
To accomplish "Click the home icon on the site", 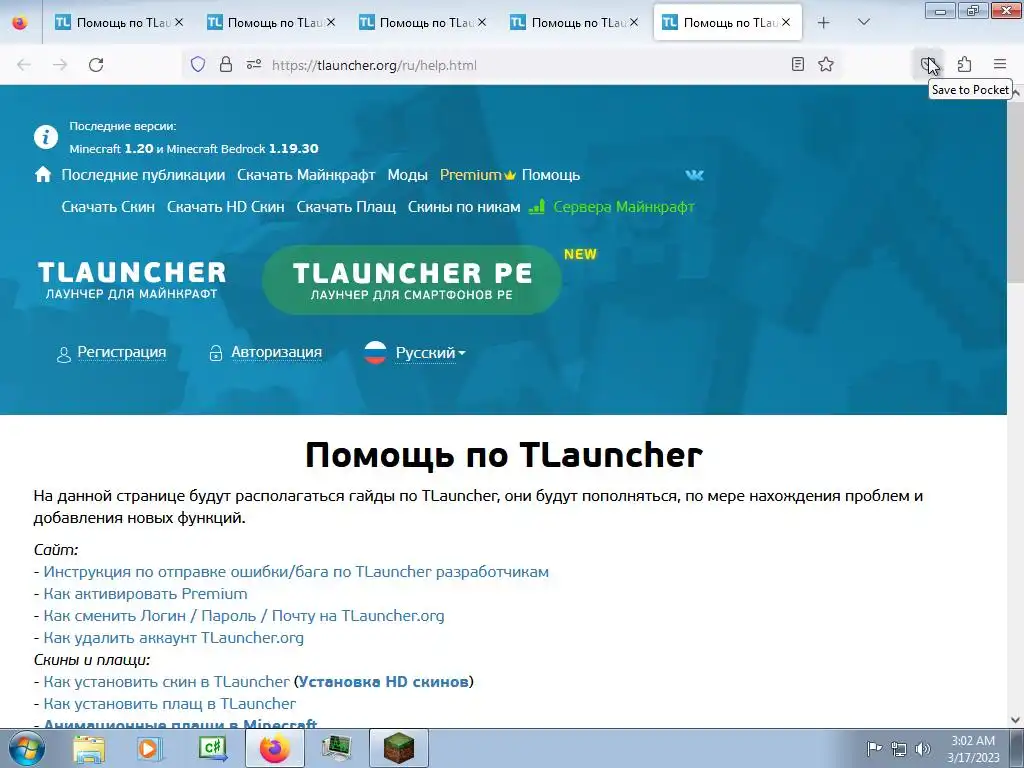I will [x=43, y=174].
